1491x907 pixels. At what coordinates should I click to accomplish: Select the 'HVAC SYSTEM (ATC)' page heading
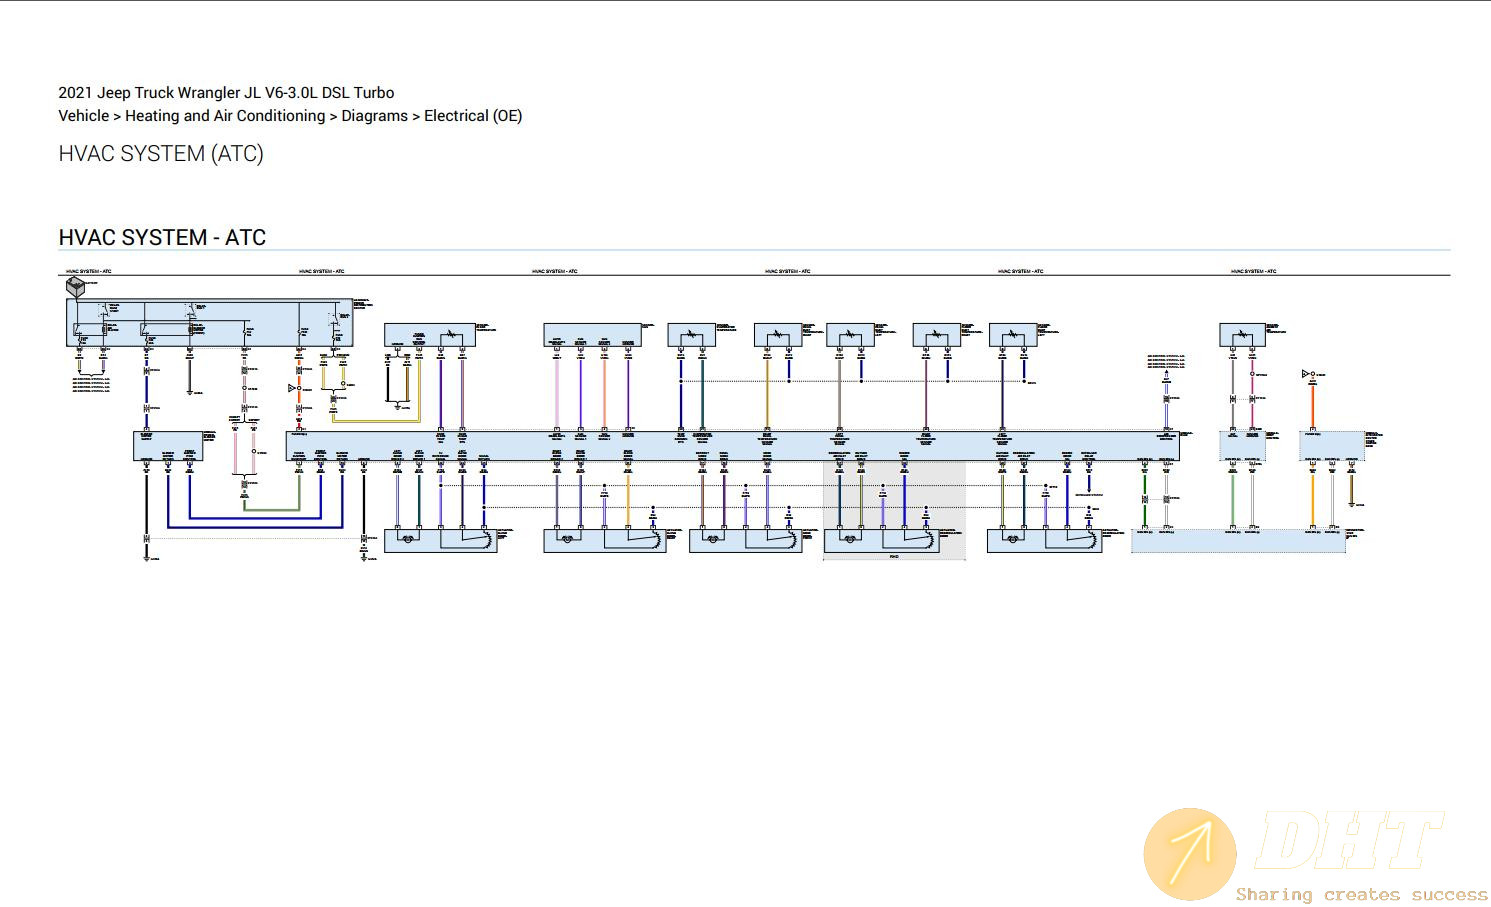pyautogui.click(x=161, y=153)
